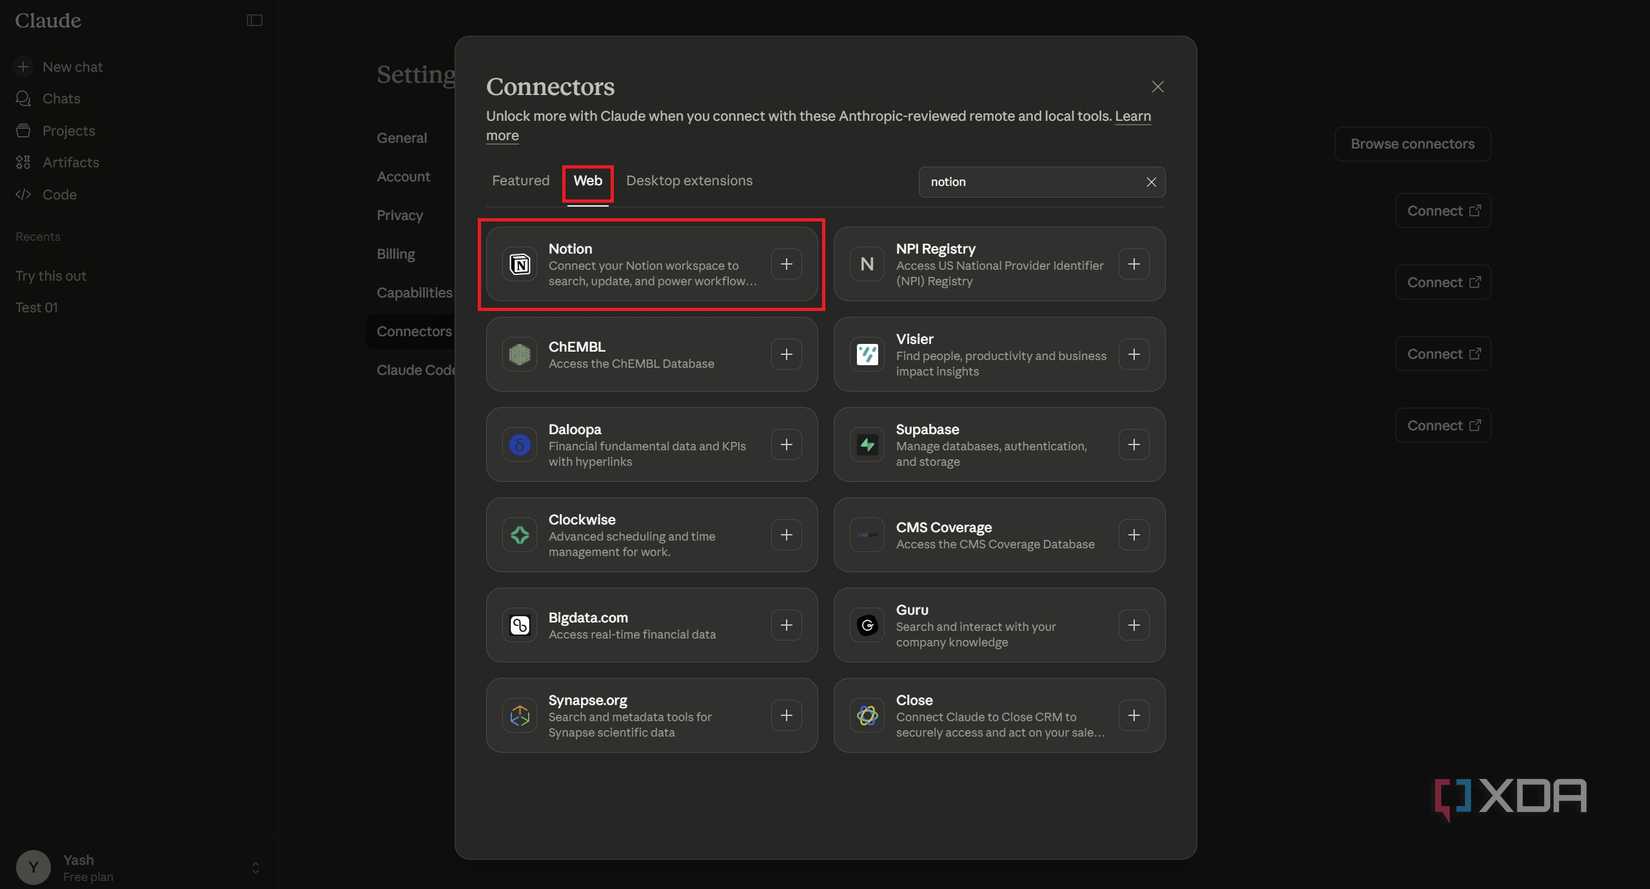Close the Connectors dialog
The image size is (1650, 889).
pyautogui.click(x=1158, y=87)
